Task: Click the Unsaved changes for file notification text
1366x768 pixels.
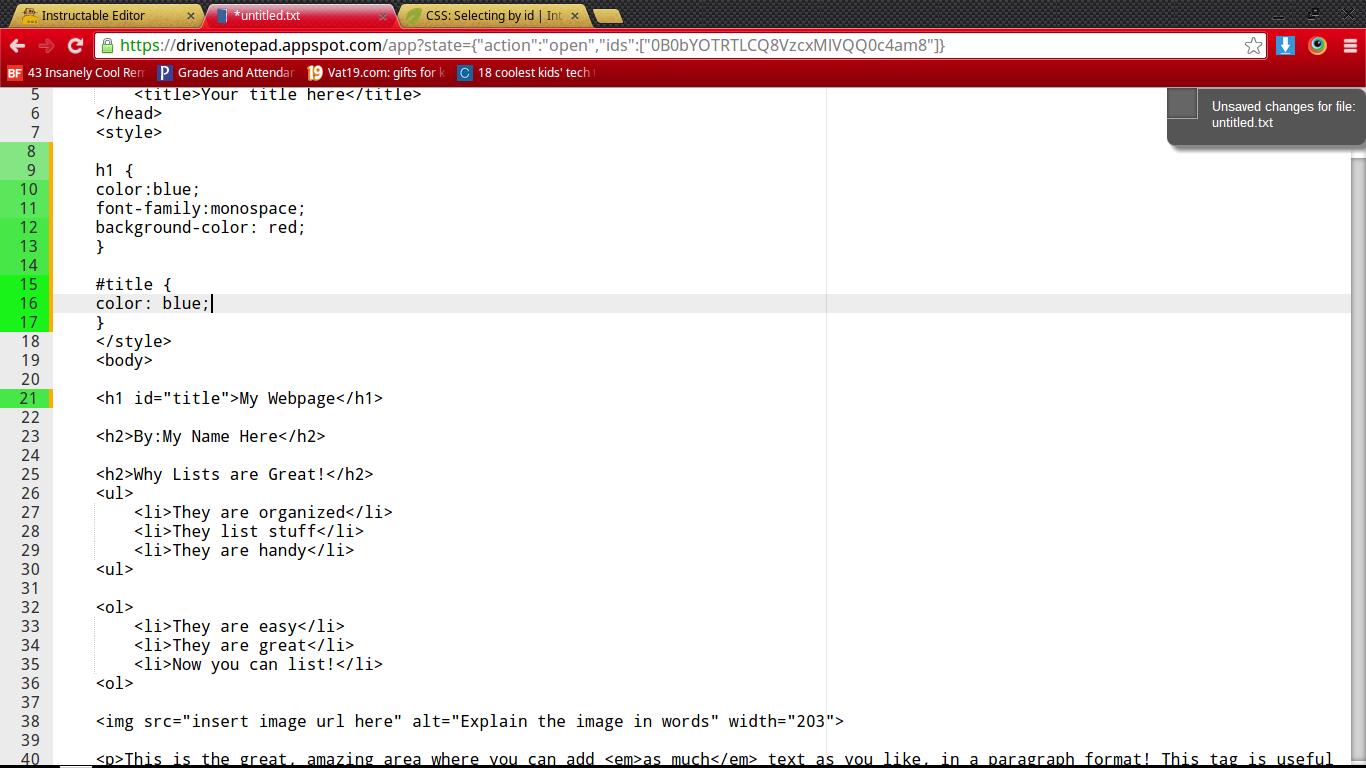Action: pyautogui.click(x=1283, y=115)
